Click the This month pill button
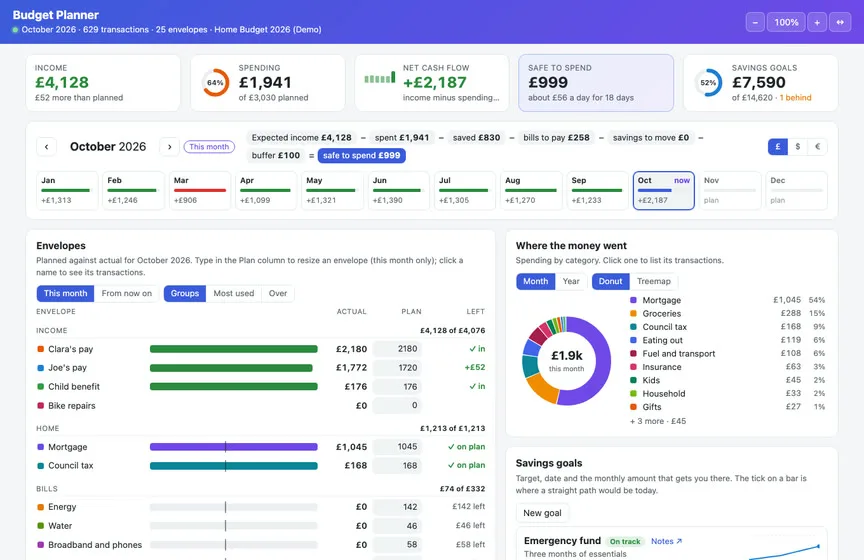864x560 pixels. click(x=209, y=147)
